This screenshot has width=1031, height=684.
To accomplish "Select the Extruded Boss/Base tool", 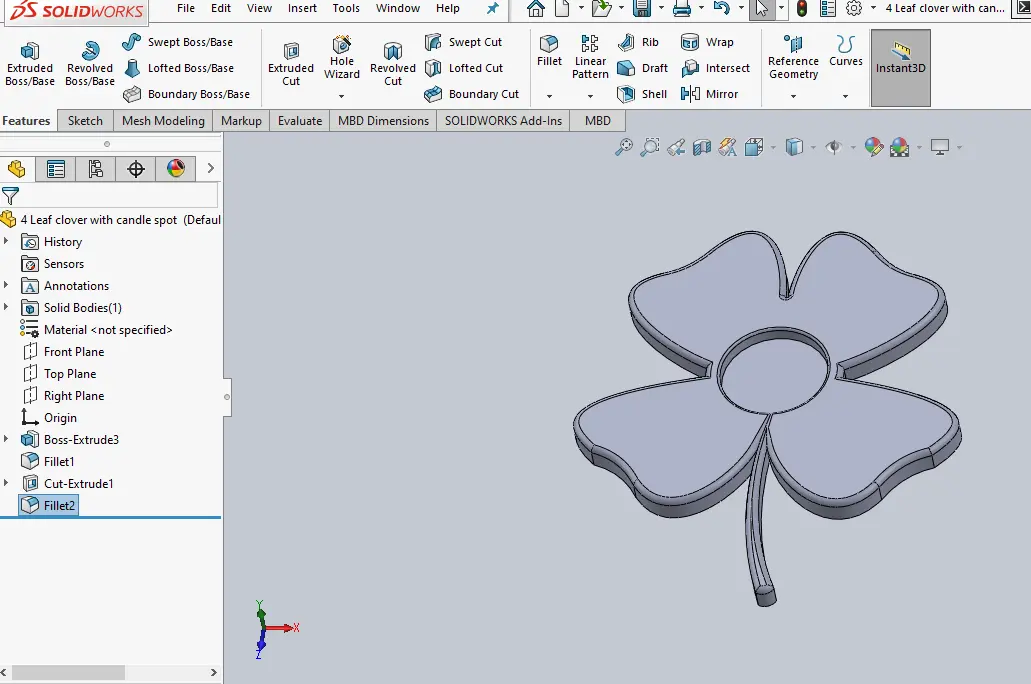I will click(x=29, y=62).
